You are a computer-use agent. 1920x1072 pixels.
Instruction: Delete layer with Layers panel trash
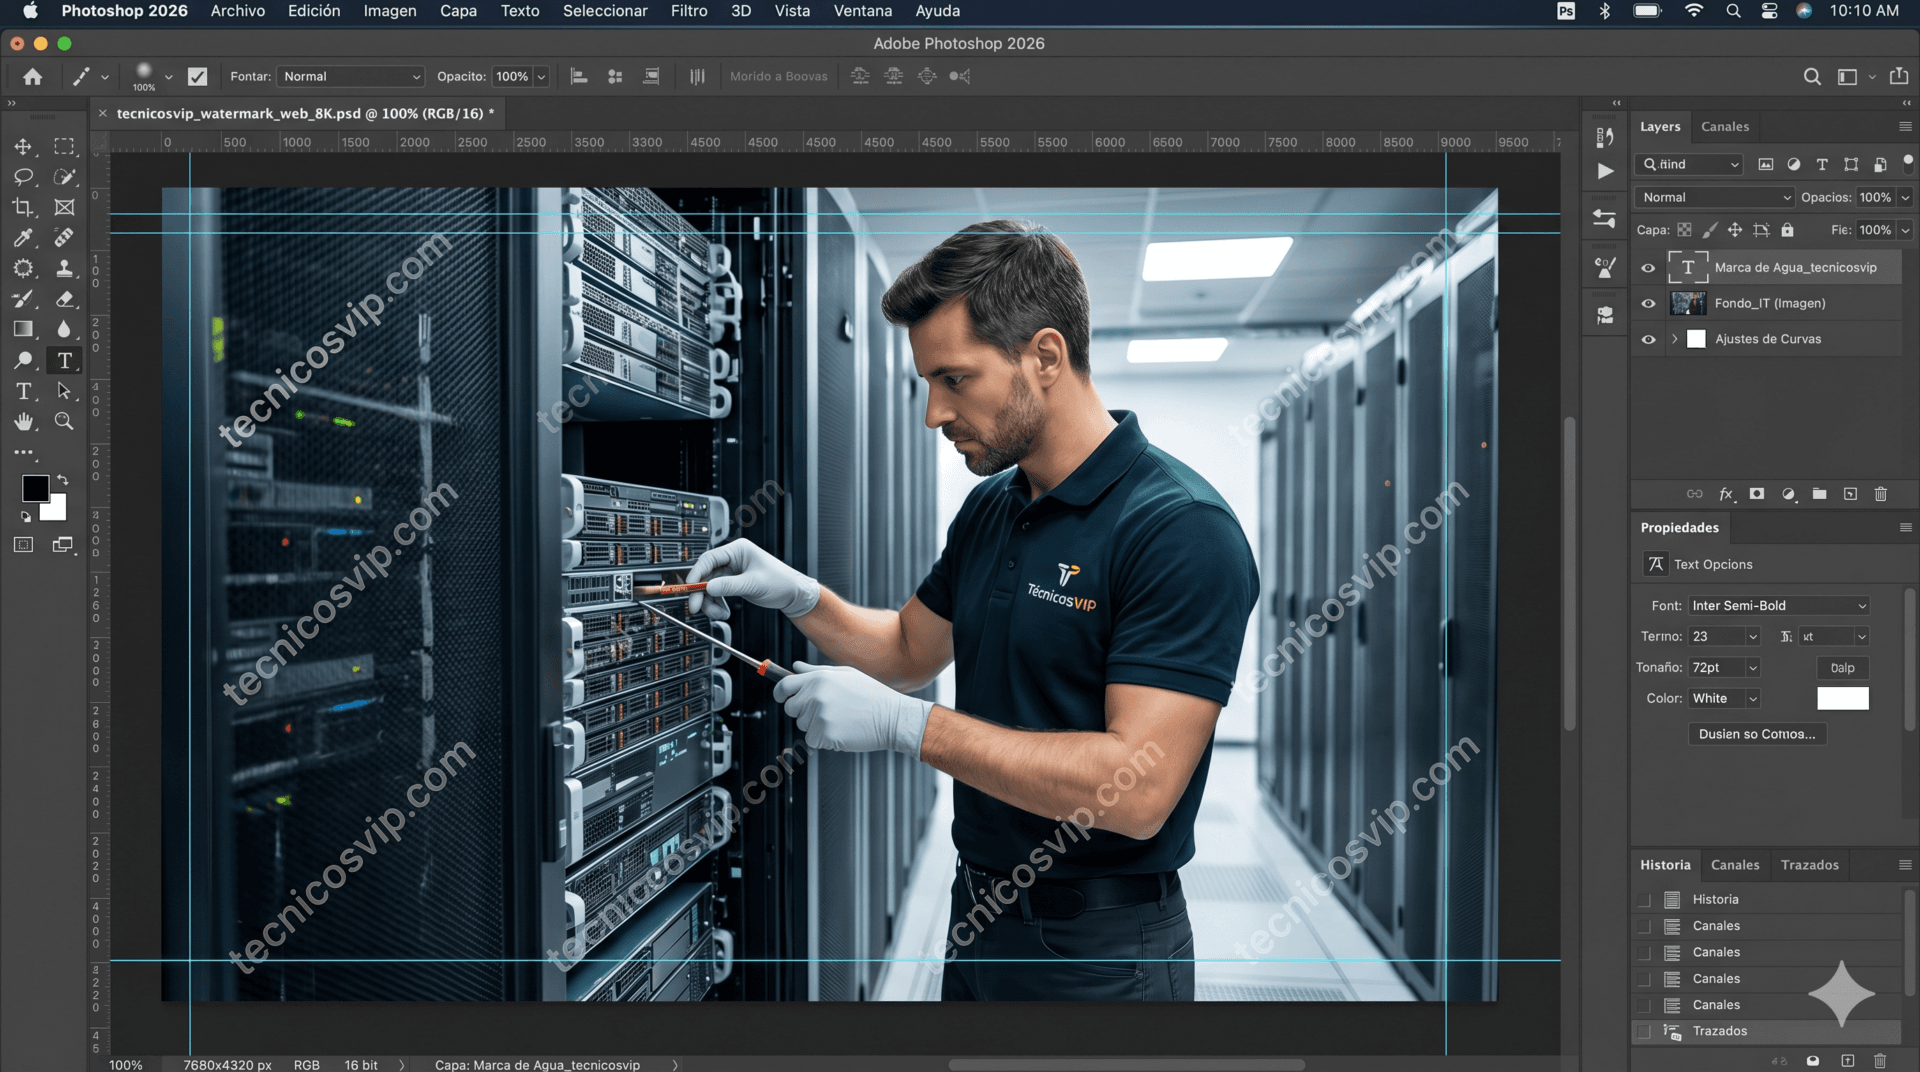coord(1880,494)
